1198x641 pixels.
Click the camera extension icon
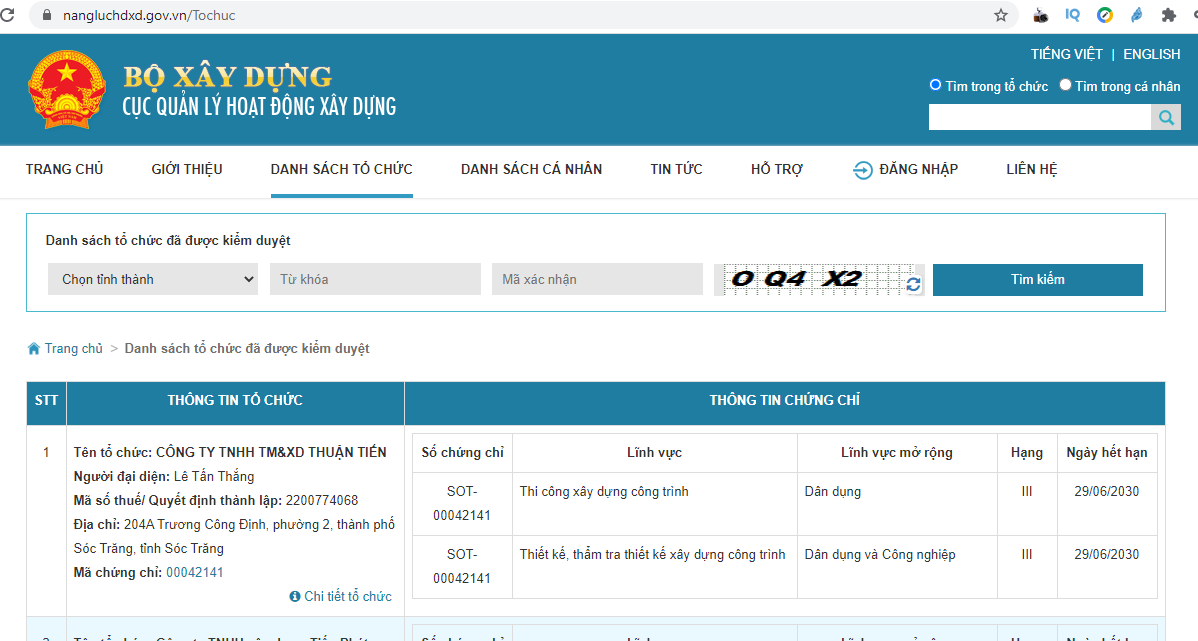tap(1041, 15)
